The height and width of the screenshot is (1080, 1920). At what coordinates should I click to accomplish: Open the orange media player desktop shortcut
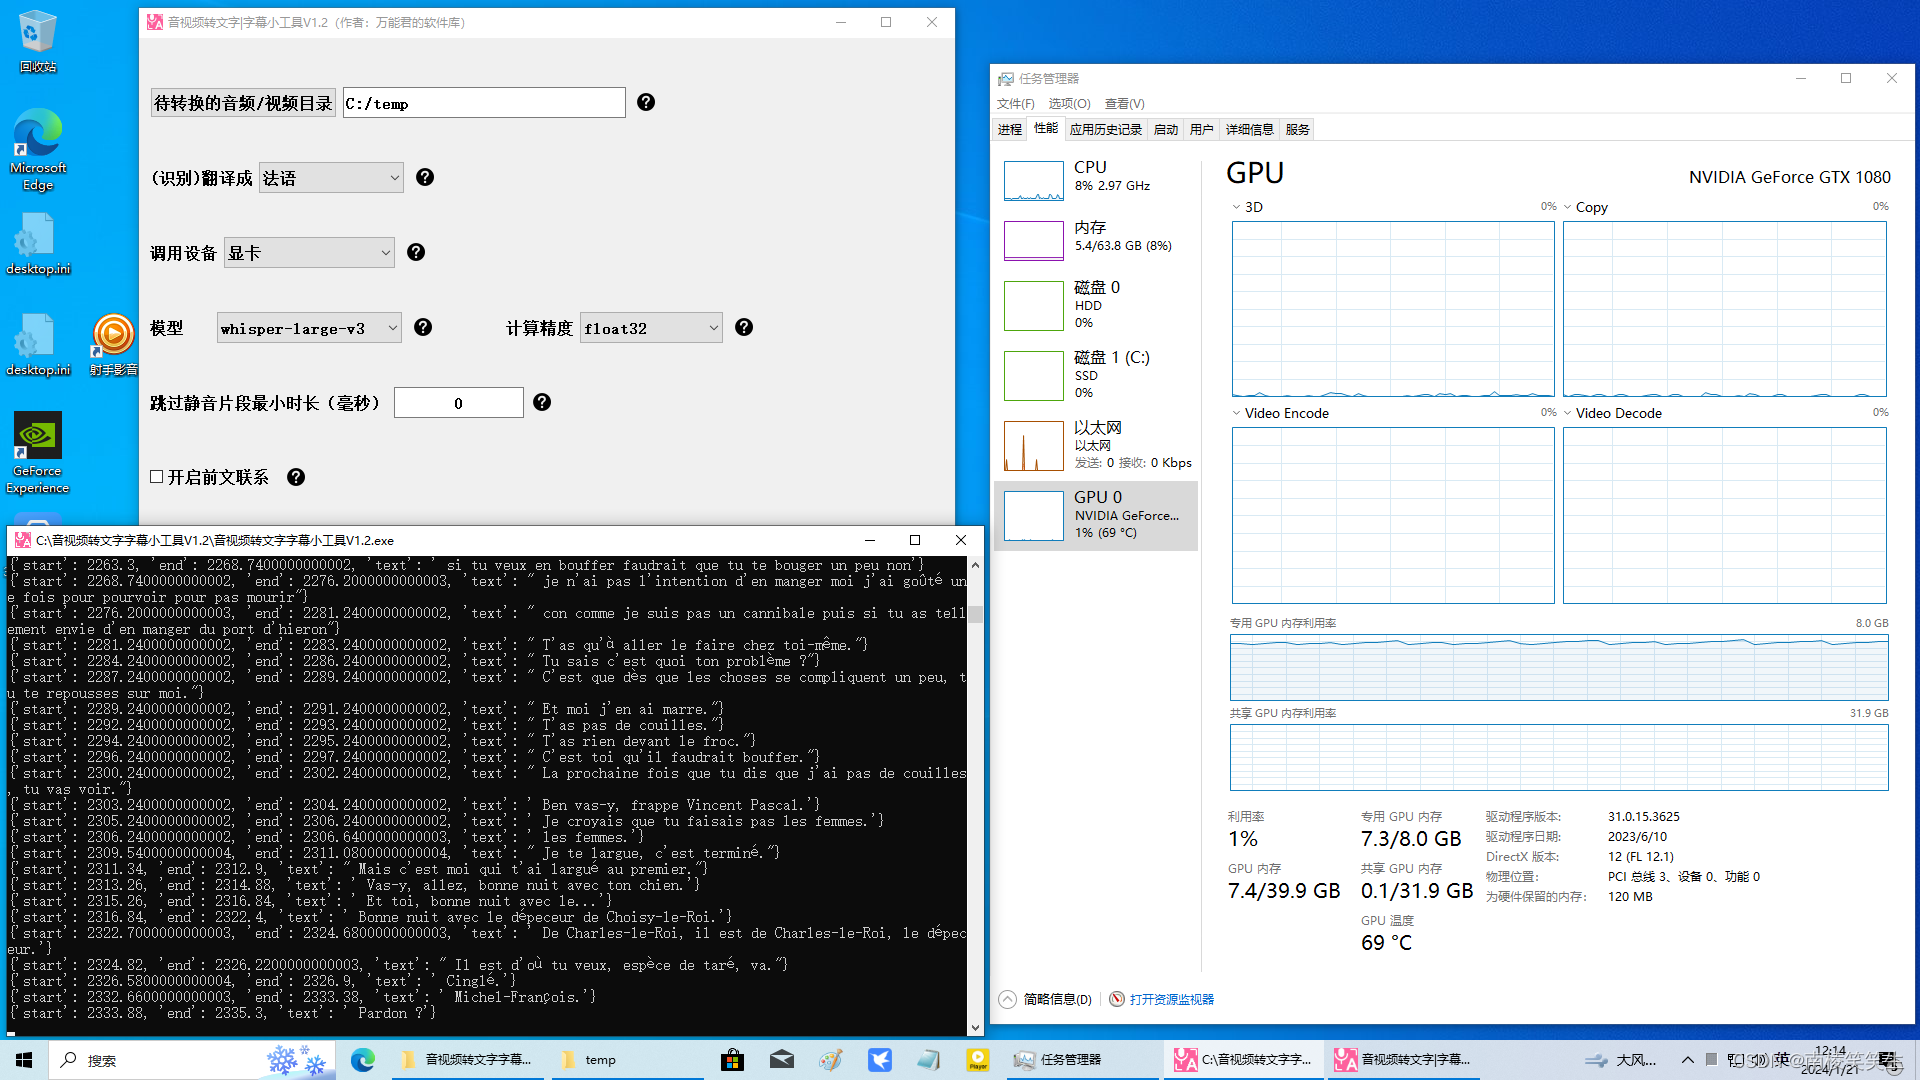[113, 344]
